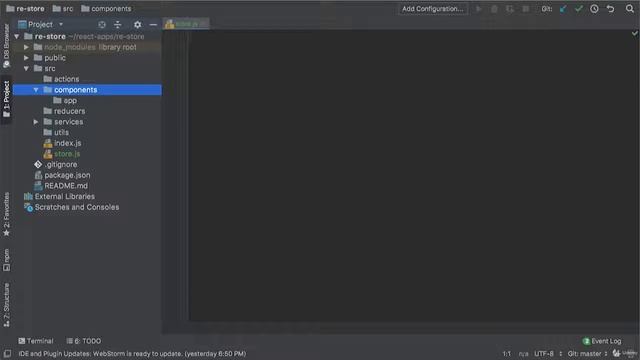
Task: Click the Scratches and Consoles icon
Action: 28,207
